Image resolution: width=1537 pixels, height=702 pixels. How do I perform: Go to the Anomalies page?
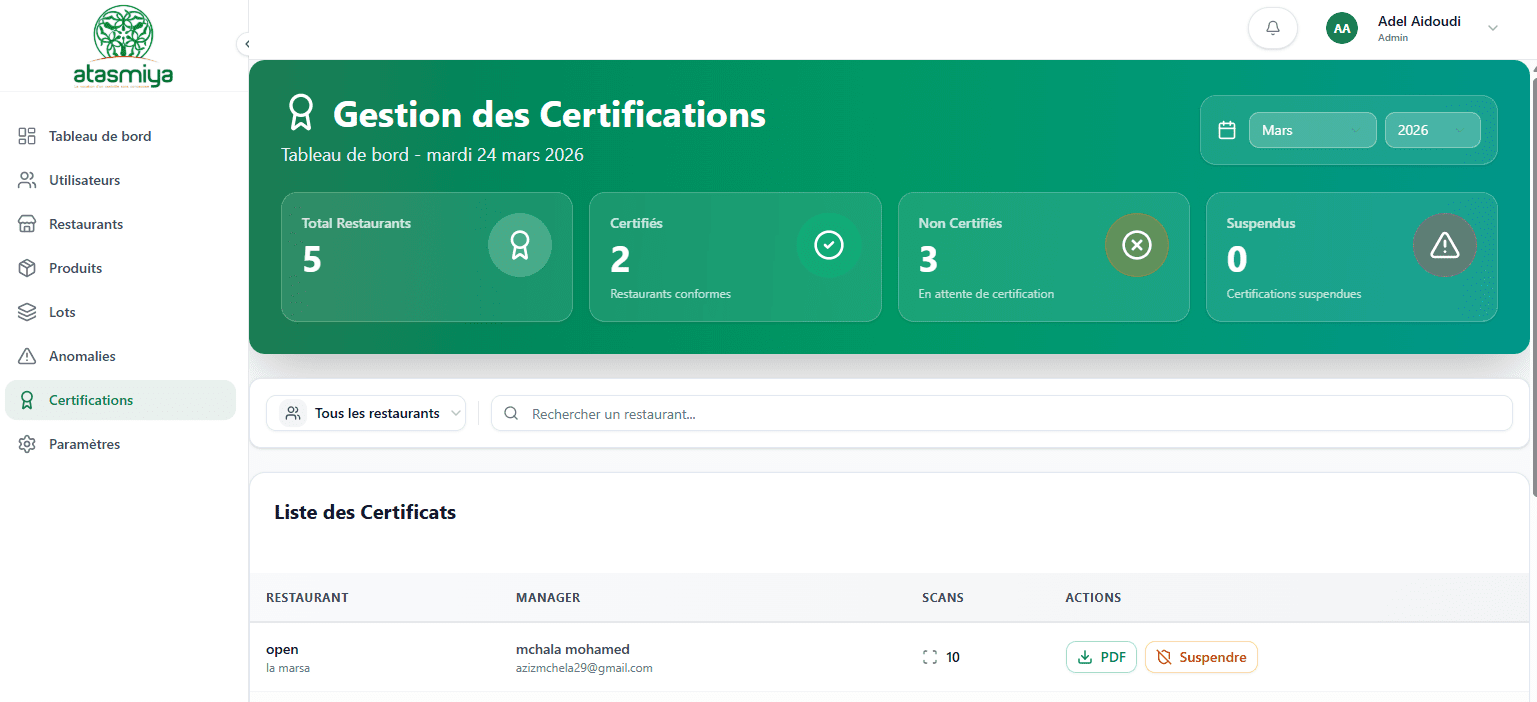(82, 356)
